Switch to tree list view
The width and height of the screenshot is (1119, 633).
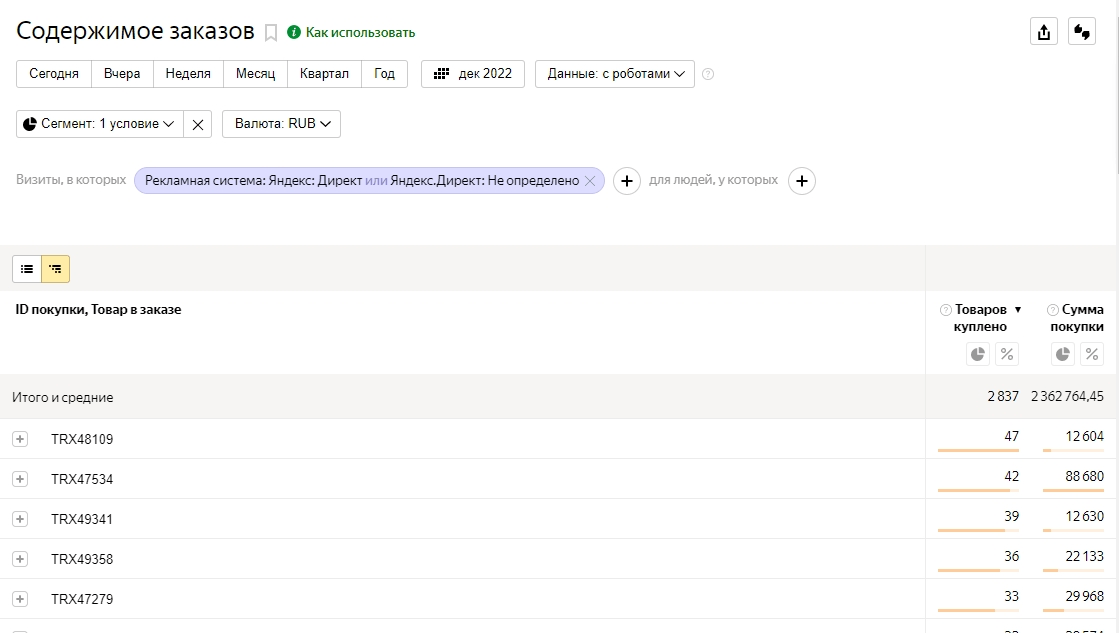click(55, 269)
